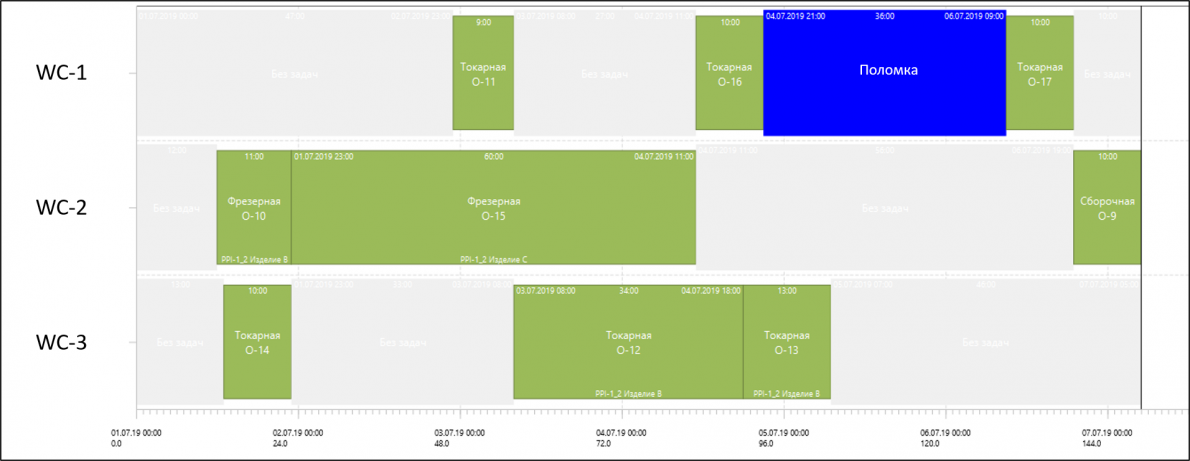Click the Сборочная O-9 task block
Image resolution: width=1190 pixels, height=461 pixels.
click(1107, 207)
